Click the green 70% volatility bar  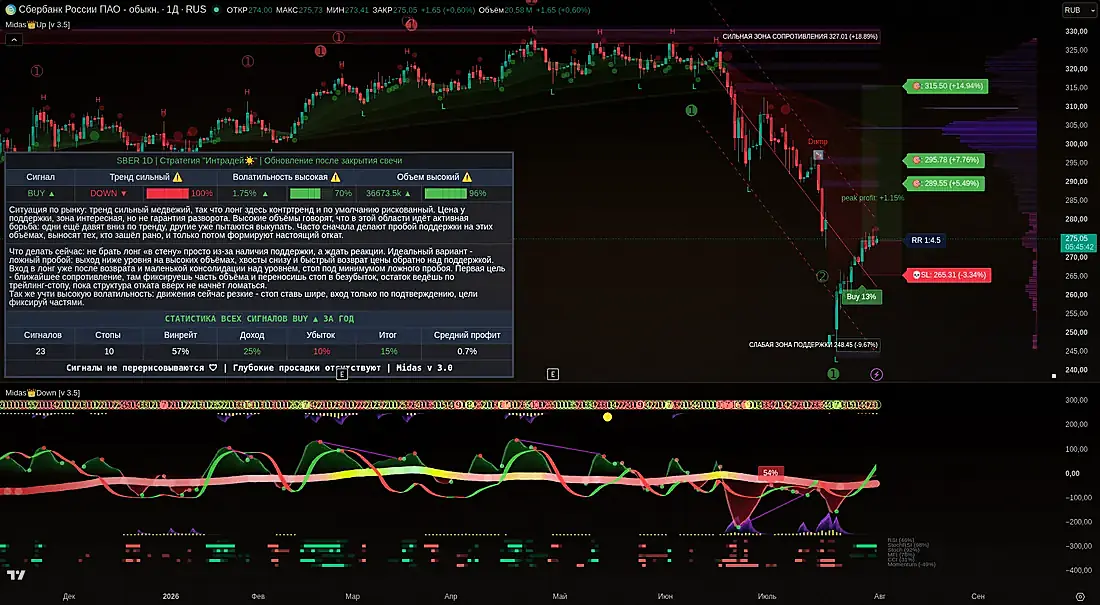[306, 193]
